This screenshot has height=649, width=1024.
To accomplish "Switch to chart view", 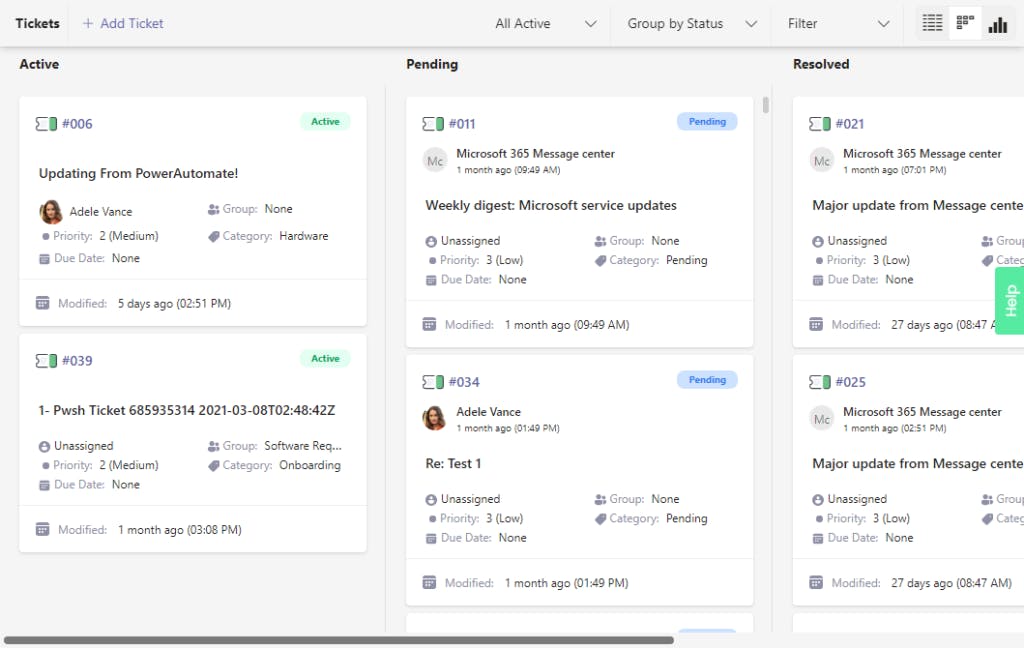I will [x=997, y=24].
